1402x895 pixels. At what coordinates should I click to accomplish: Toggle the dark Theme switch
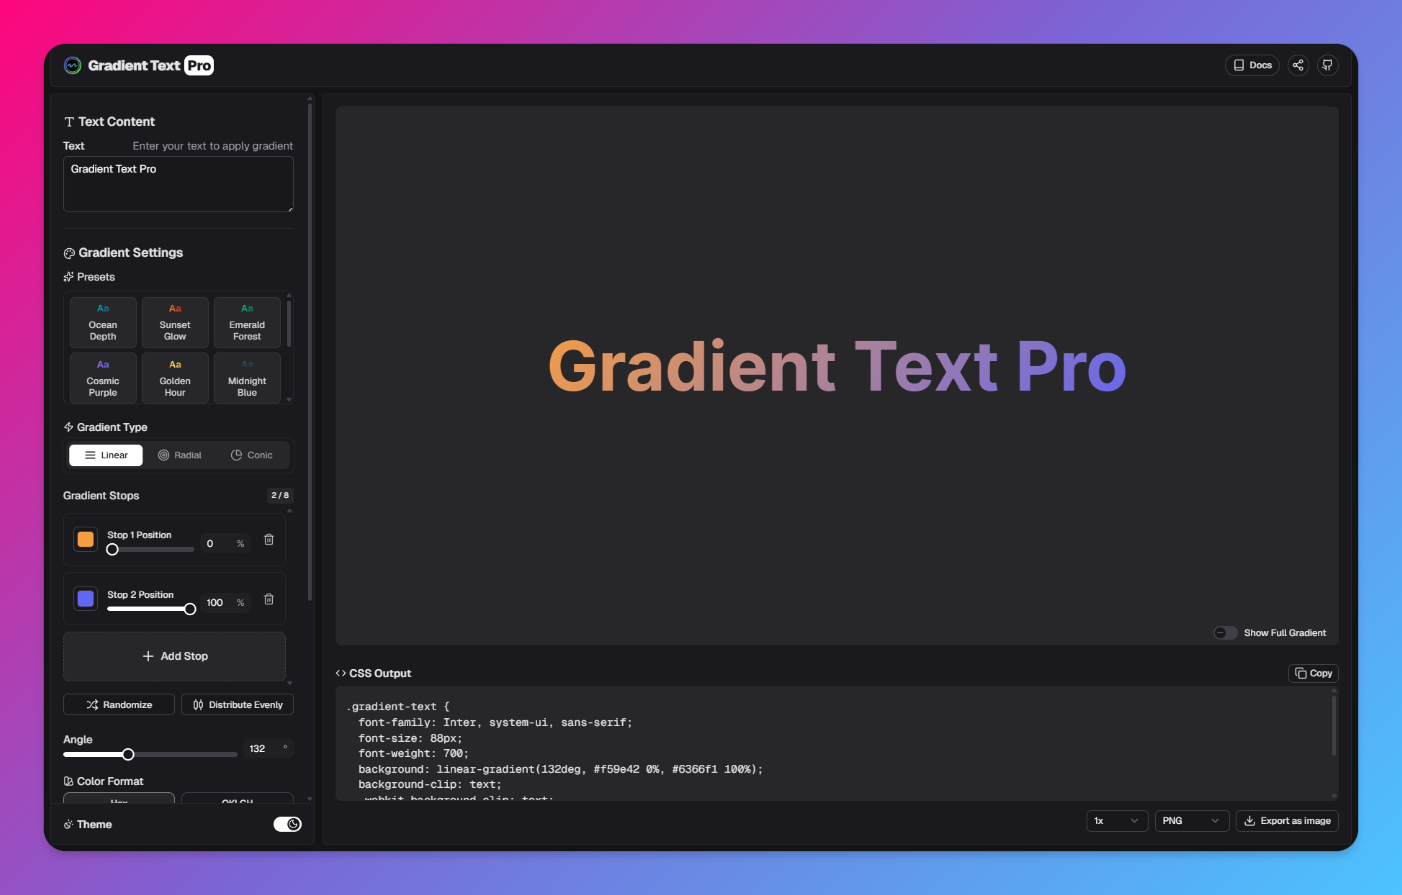pyautogui.click(x=287, y=824)
